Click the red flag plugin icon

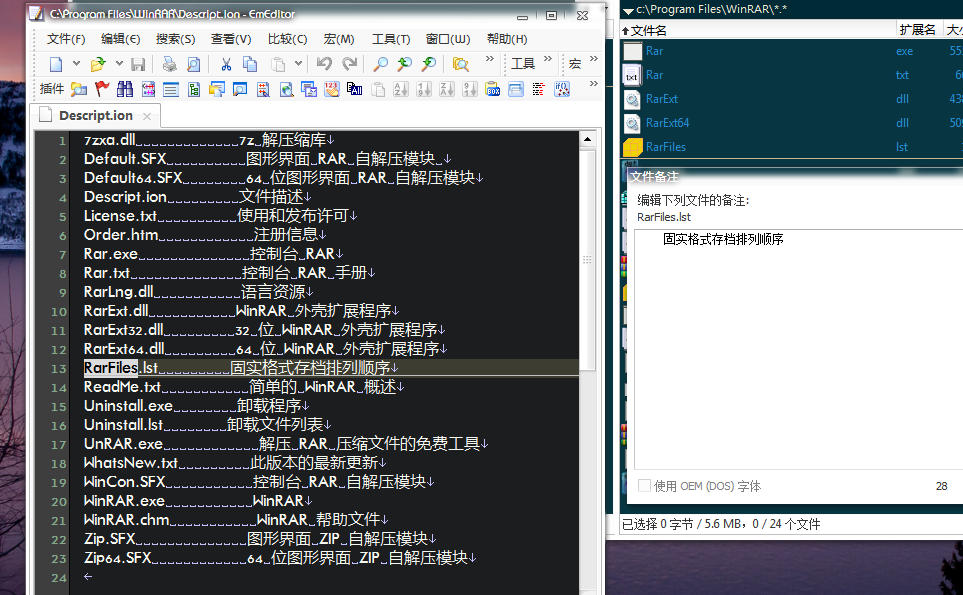[x=102, y=89]
